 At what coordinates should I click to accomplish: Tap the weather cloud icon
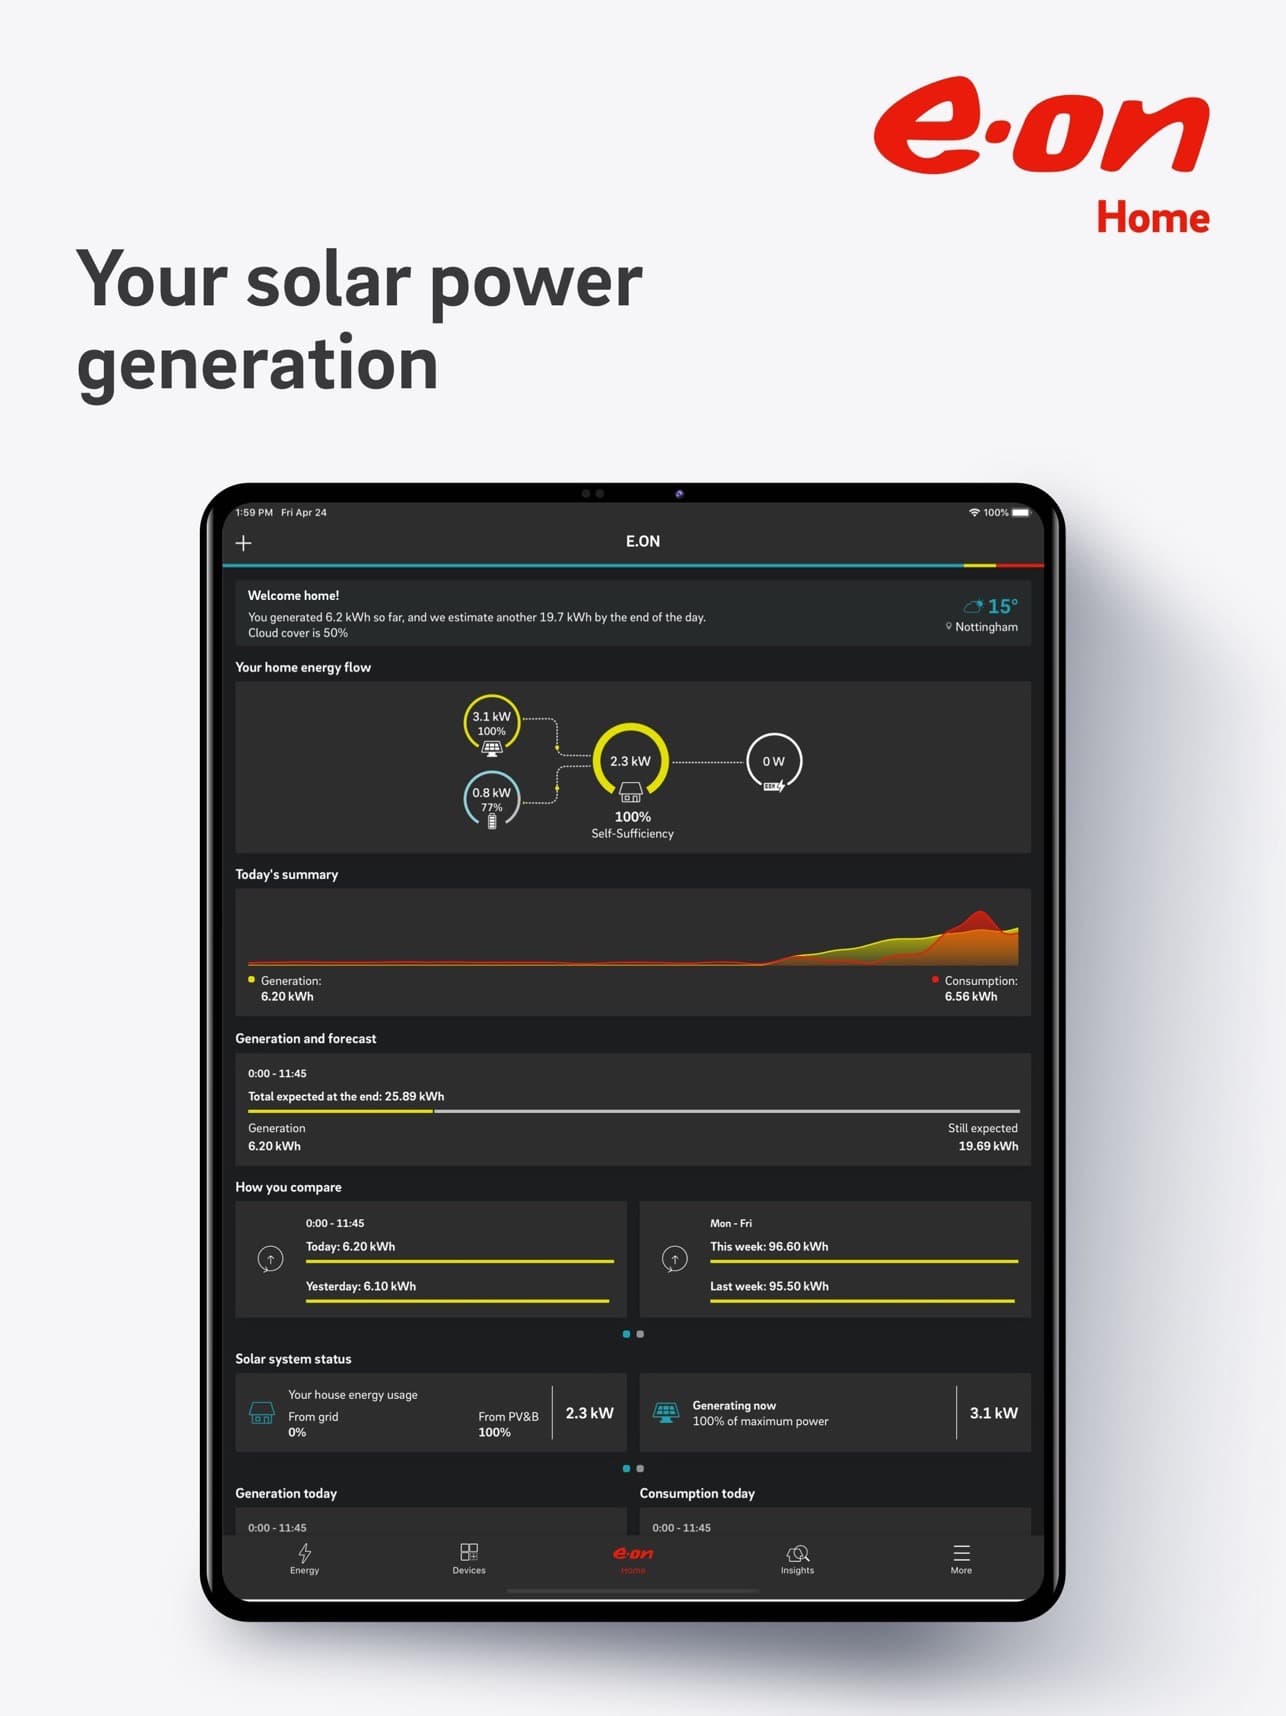click(x=973, y=606)
